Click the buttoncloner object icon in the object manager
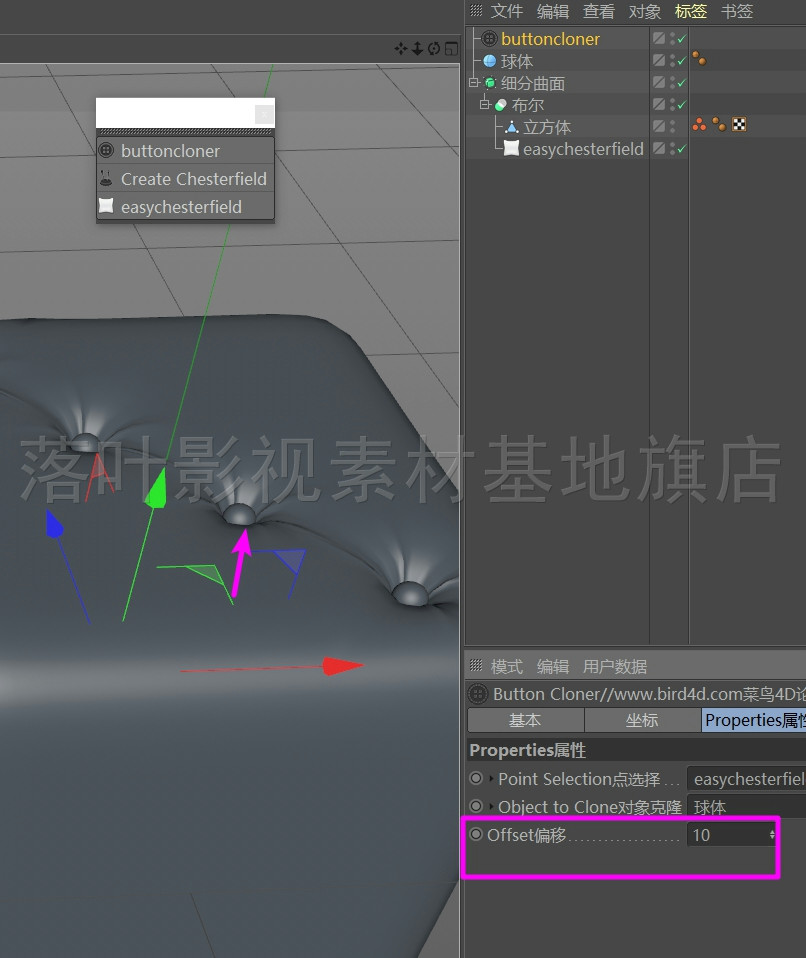806x958 pixels. coord(489,38)
